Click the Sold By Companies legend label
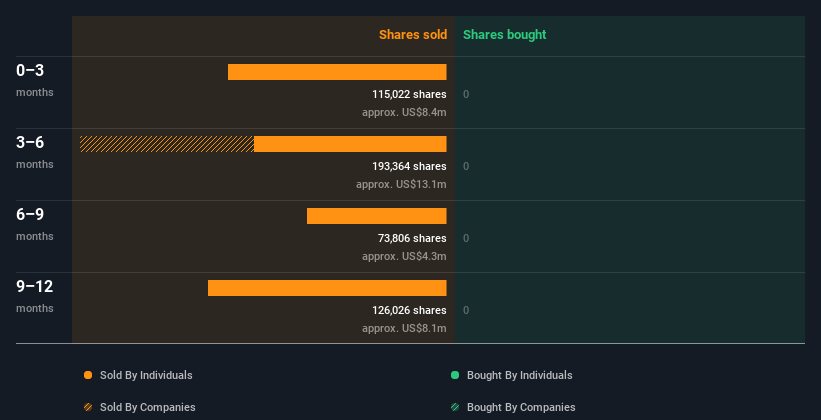Image resolution: width=821 pixels, height=420 pixels. pos(148,407)
